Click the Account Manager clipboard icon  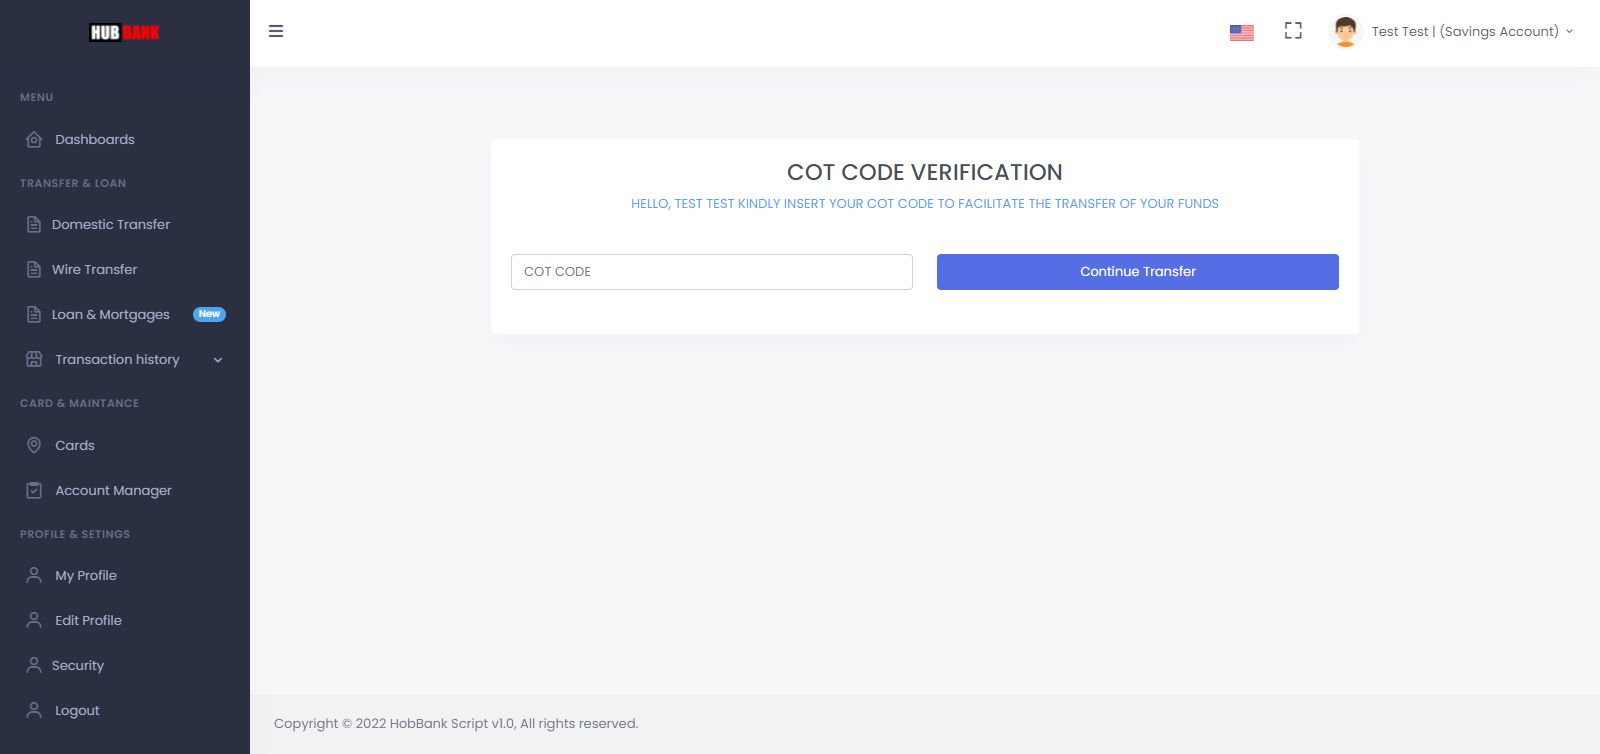pos(34,490)
